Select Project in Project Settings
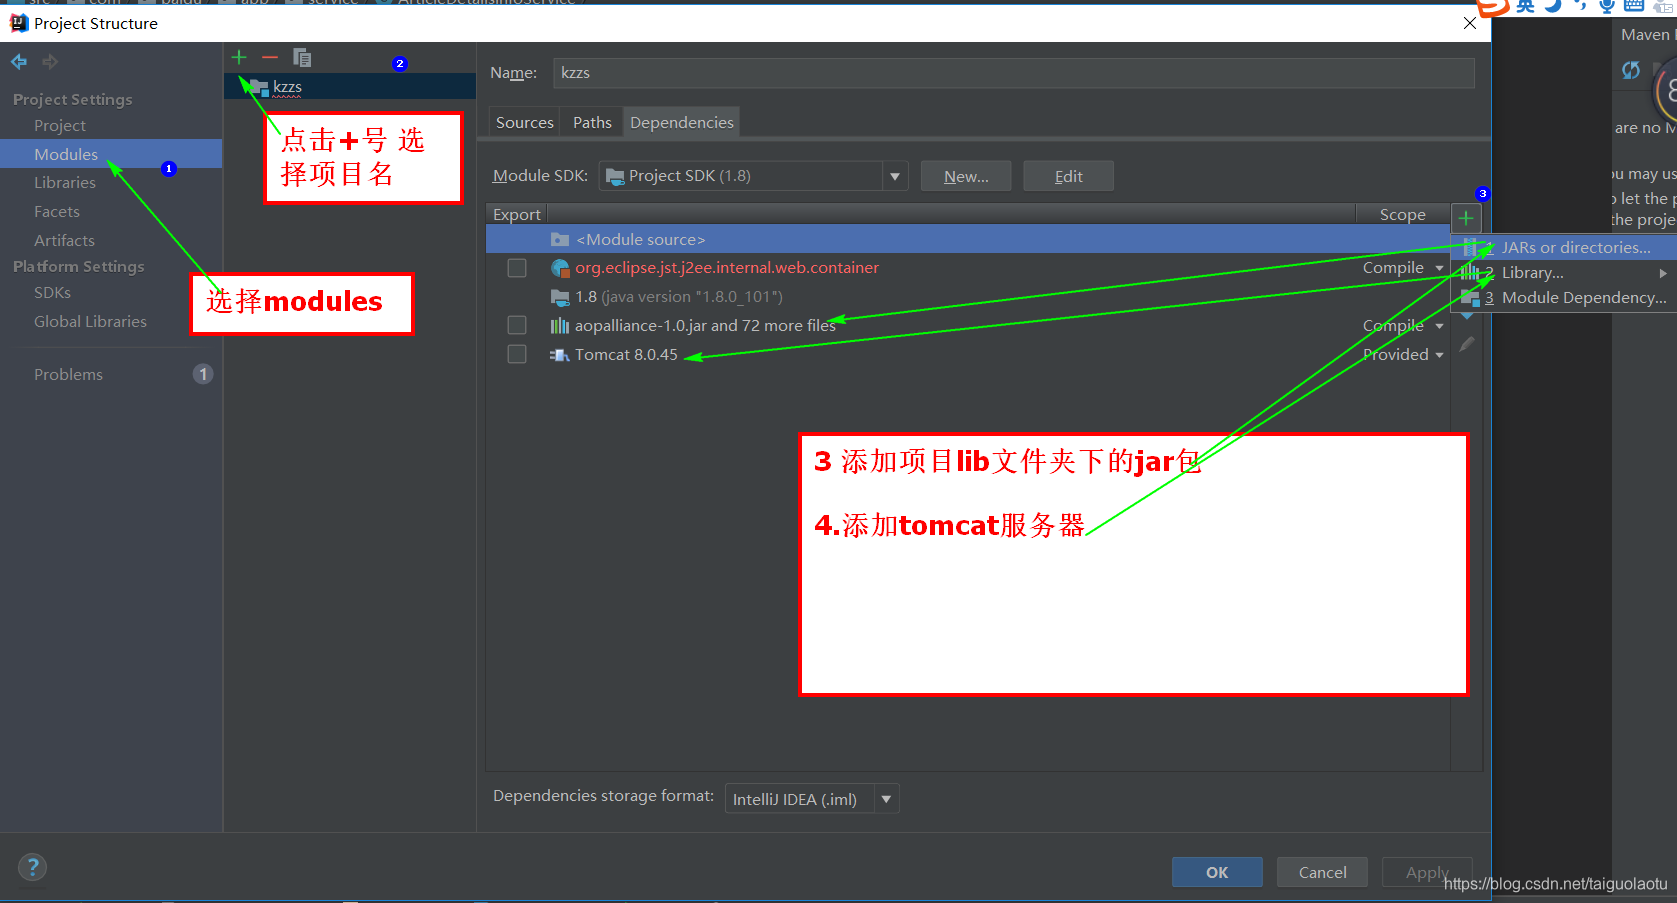Screen dimensions: 1677x903 [x=60, y=126]
